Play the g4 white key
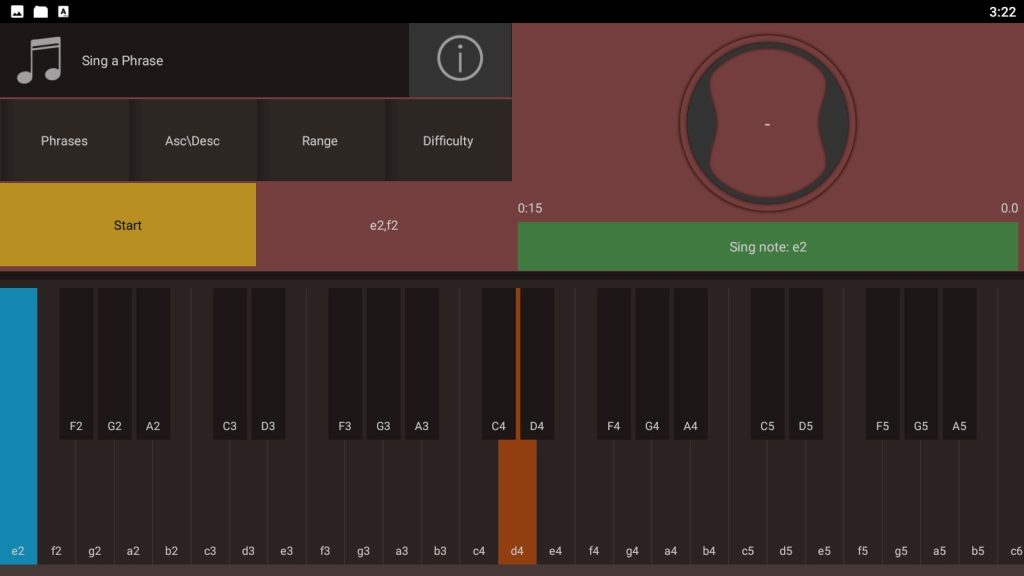 [632, 502]
